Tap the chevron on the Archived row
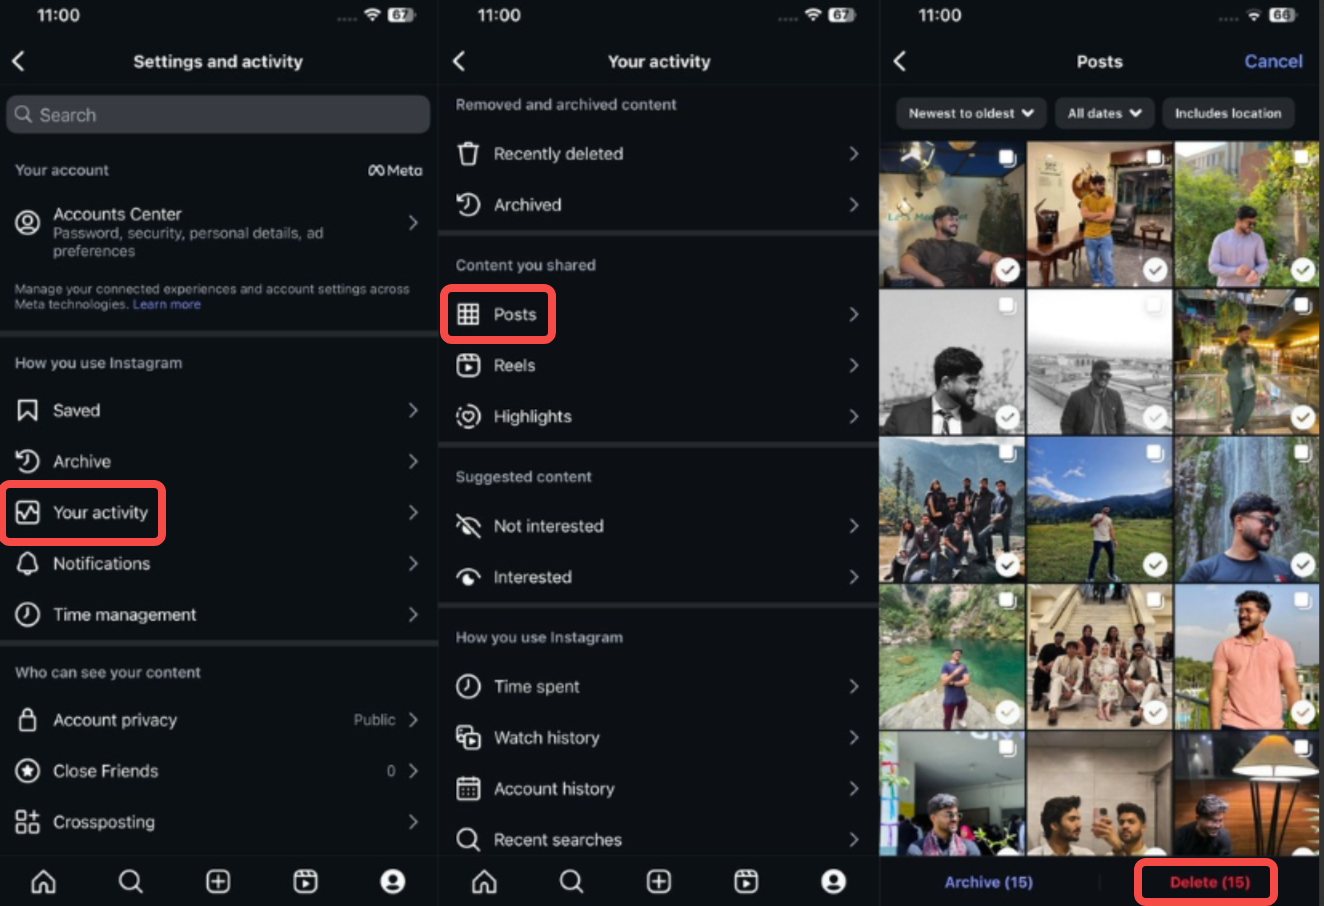Screen dimensions: 1324x906 854,205
